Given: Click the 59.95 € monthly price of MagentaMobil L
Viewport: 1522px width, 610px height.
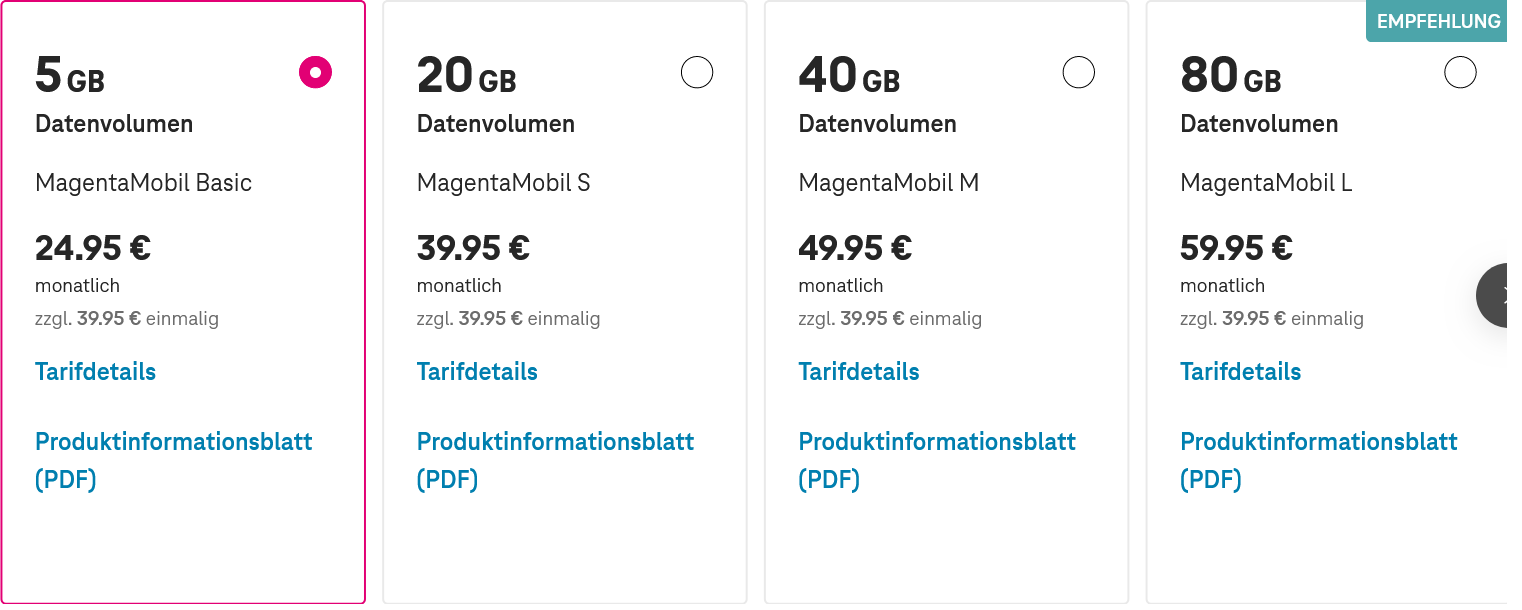Looking at the screenshot, I should tap(1237, 247).
